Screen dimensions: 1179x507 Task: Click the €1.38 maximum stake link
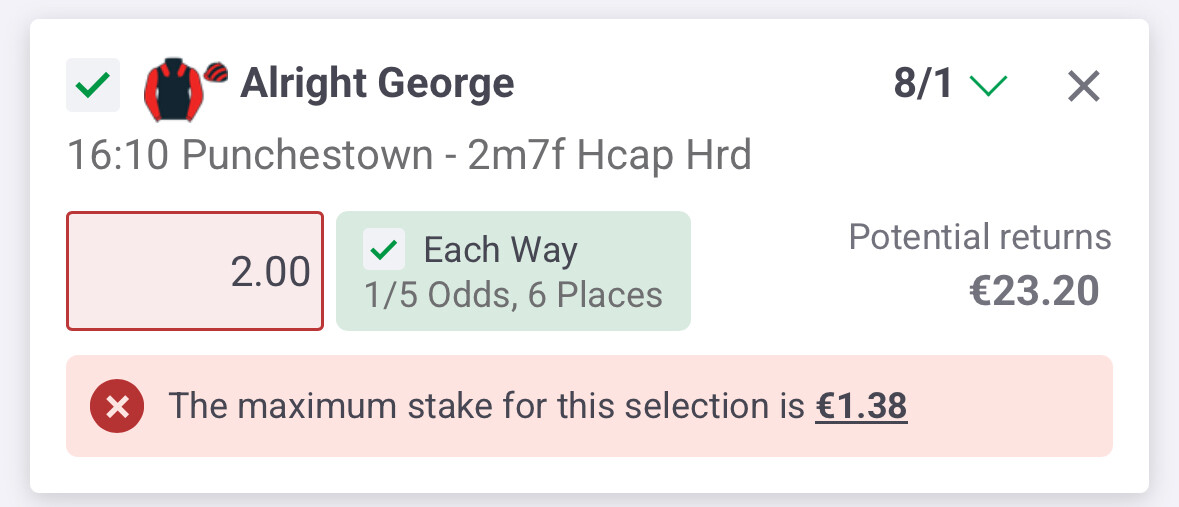click(861, 406)
